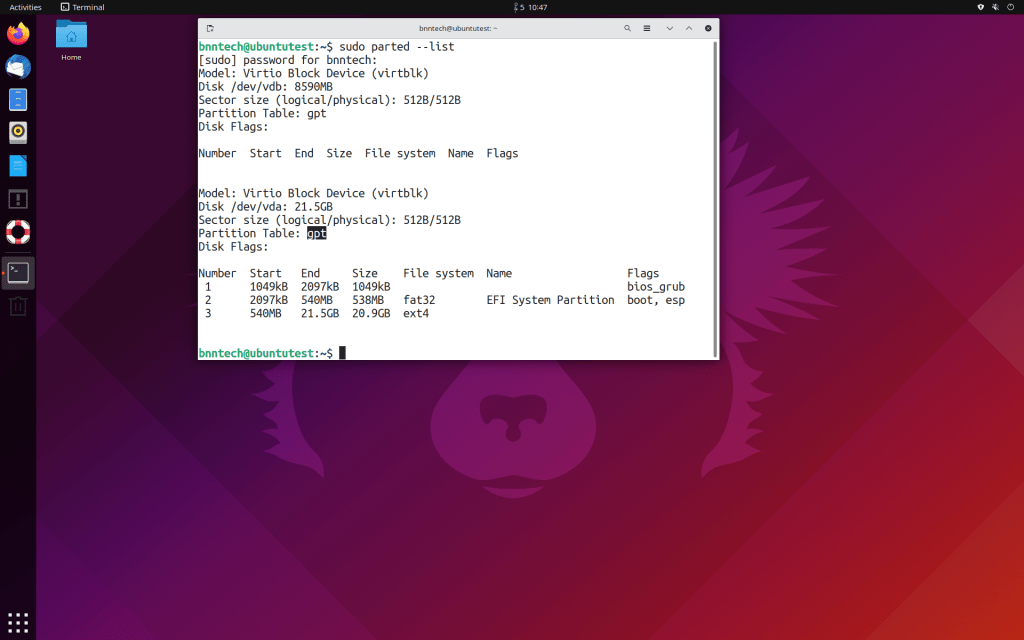Click the Activities button
Image resolution: width=1024 pixels, height=640 pixels.
(25, 7)
